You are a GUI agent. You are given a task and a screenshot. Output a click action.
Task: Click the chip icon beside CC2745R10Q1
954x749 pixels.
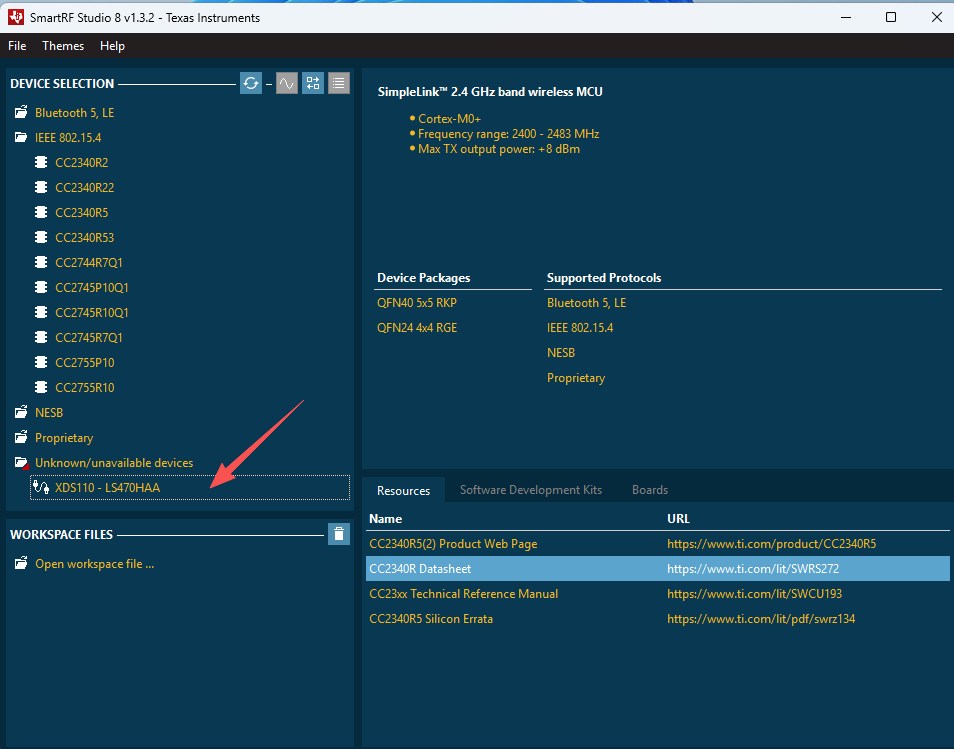point(41,312)
